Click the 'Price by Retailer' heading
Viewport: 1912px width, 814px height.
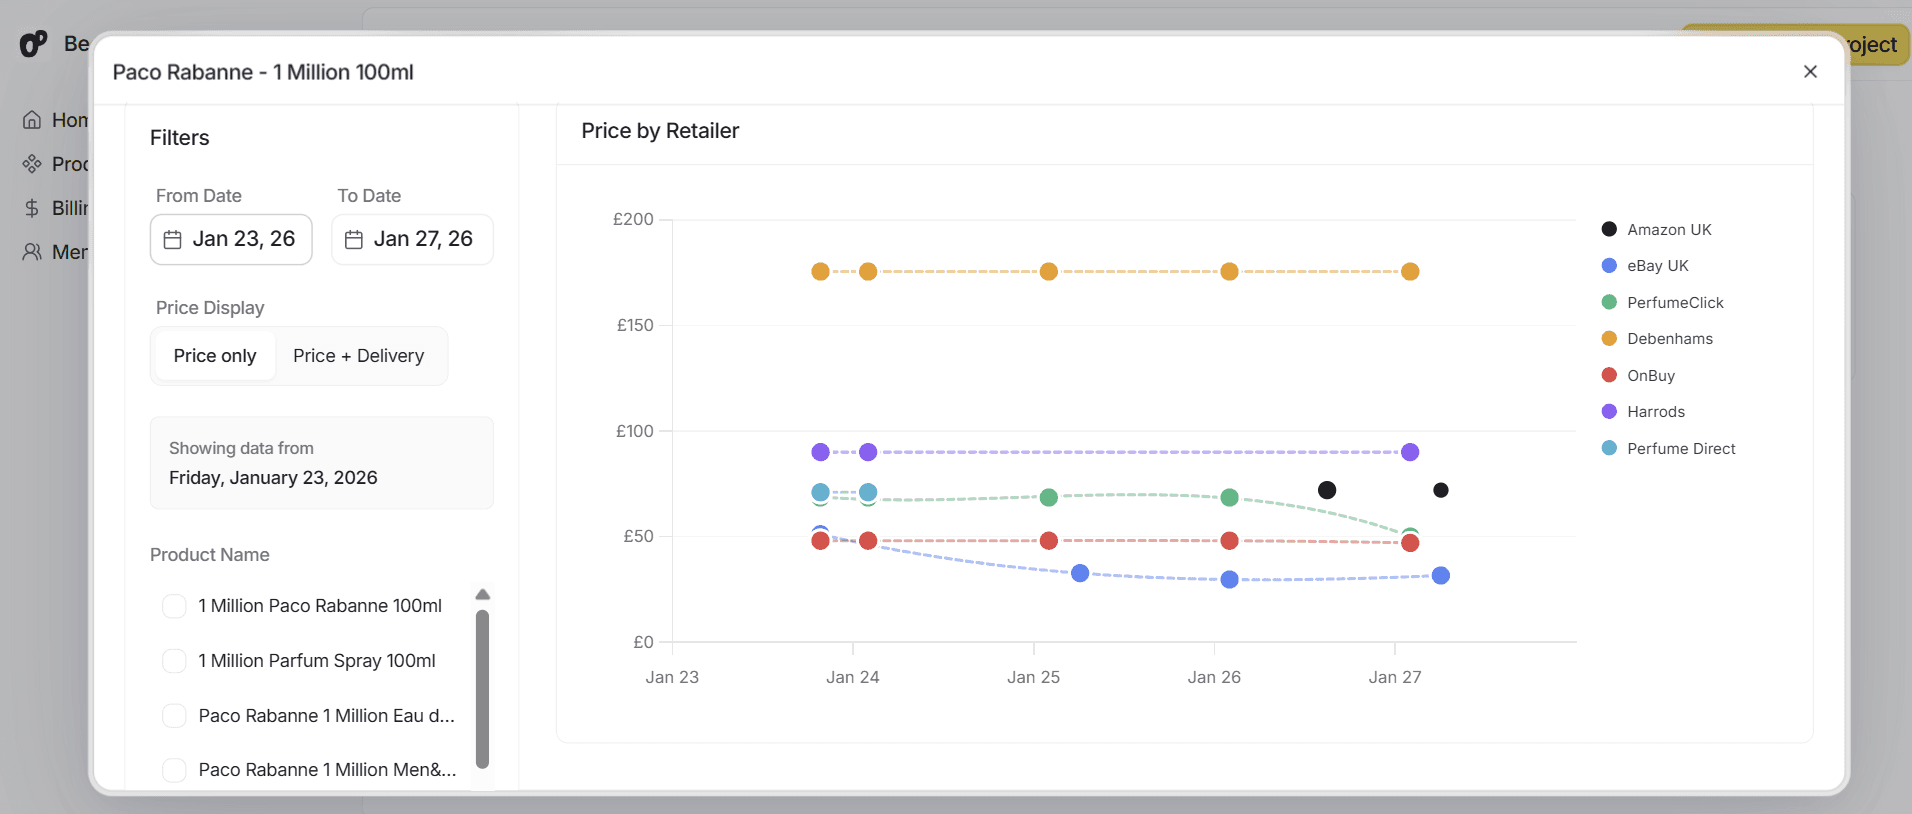(x=660, y=131)
